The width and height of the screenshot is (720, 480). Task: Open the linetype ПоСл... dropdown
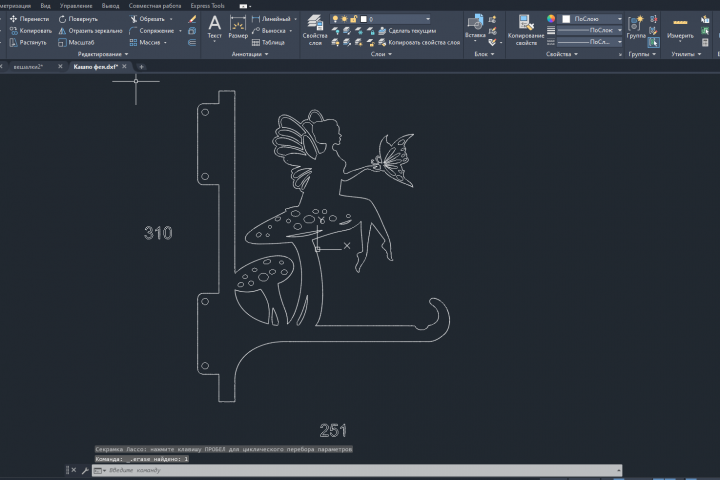[x=619, y=42]
